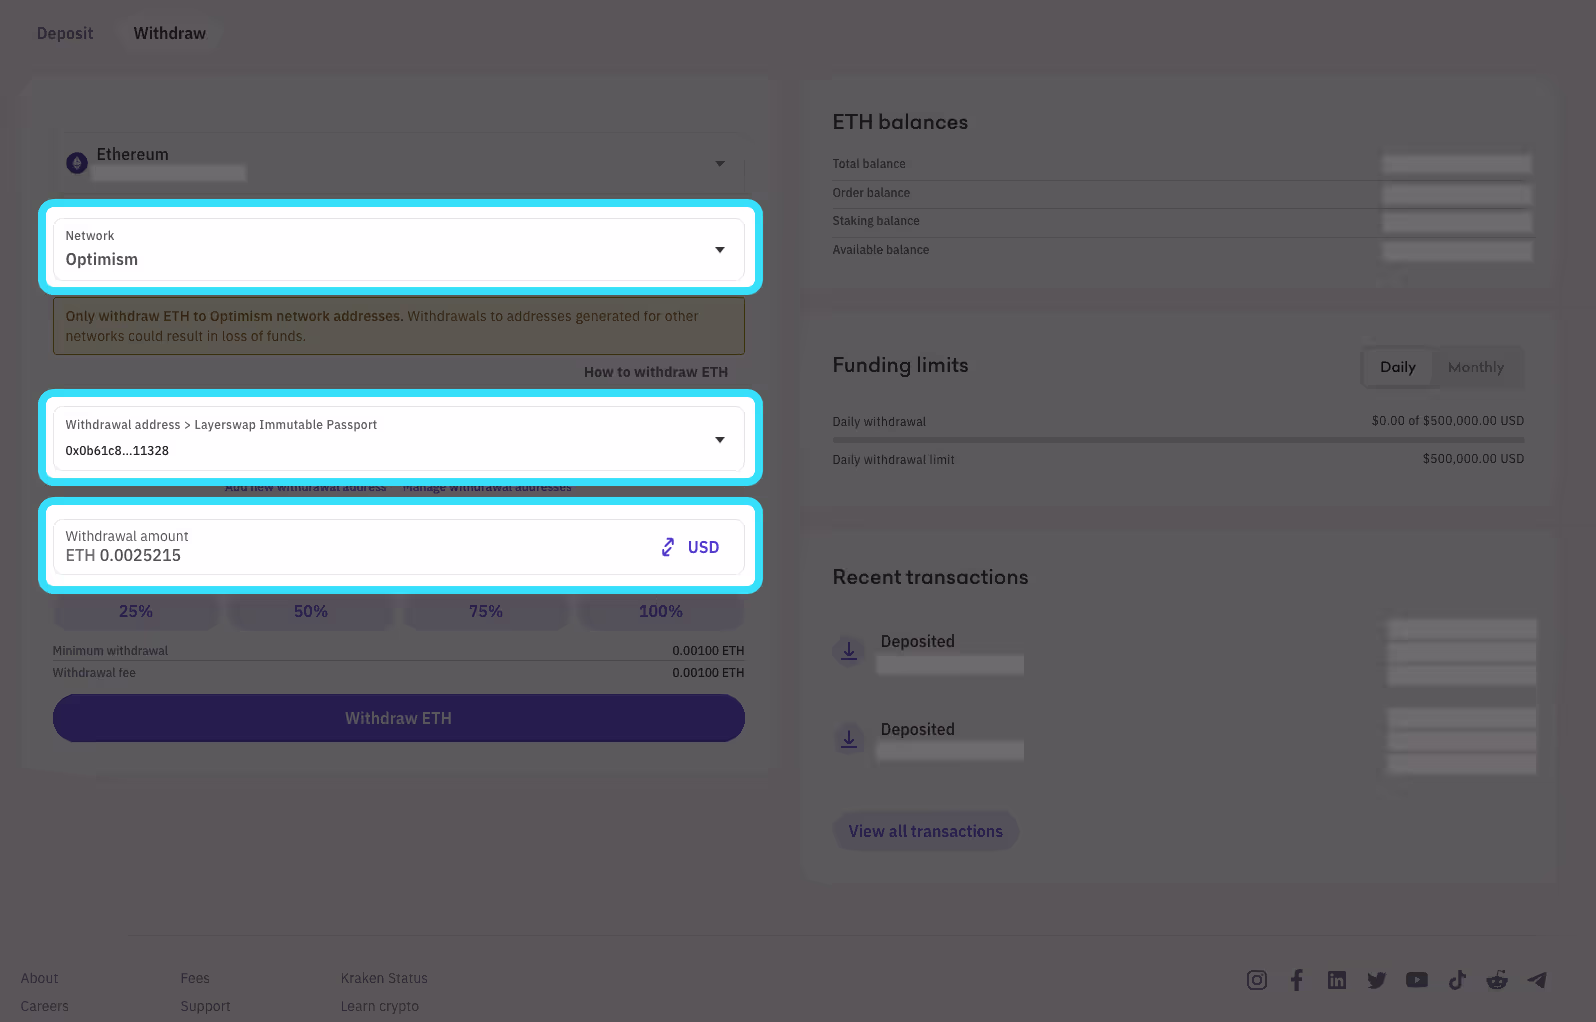The image size is (1596, 1022).
Task: Switch funding limits to Monthly
Action: coord(1476,367)
